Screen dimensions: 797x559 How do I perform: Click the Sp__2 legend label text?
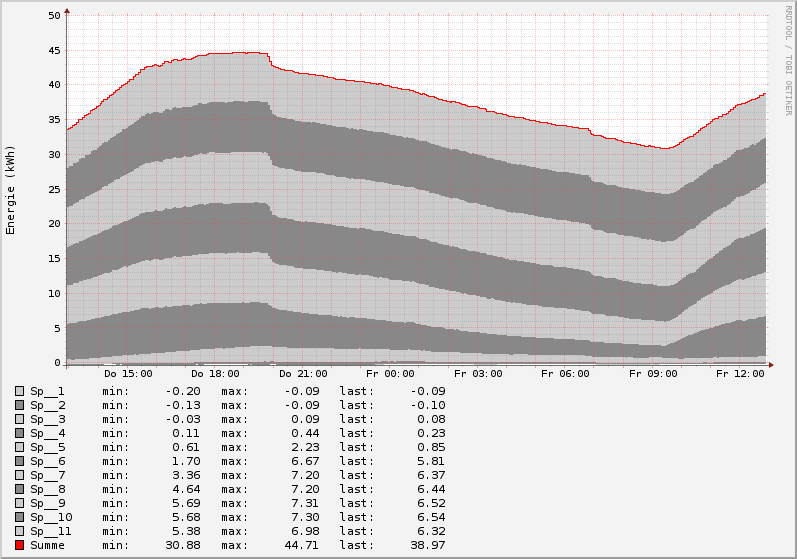[47, 405]
